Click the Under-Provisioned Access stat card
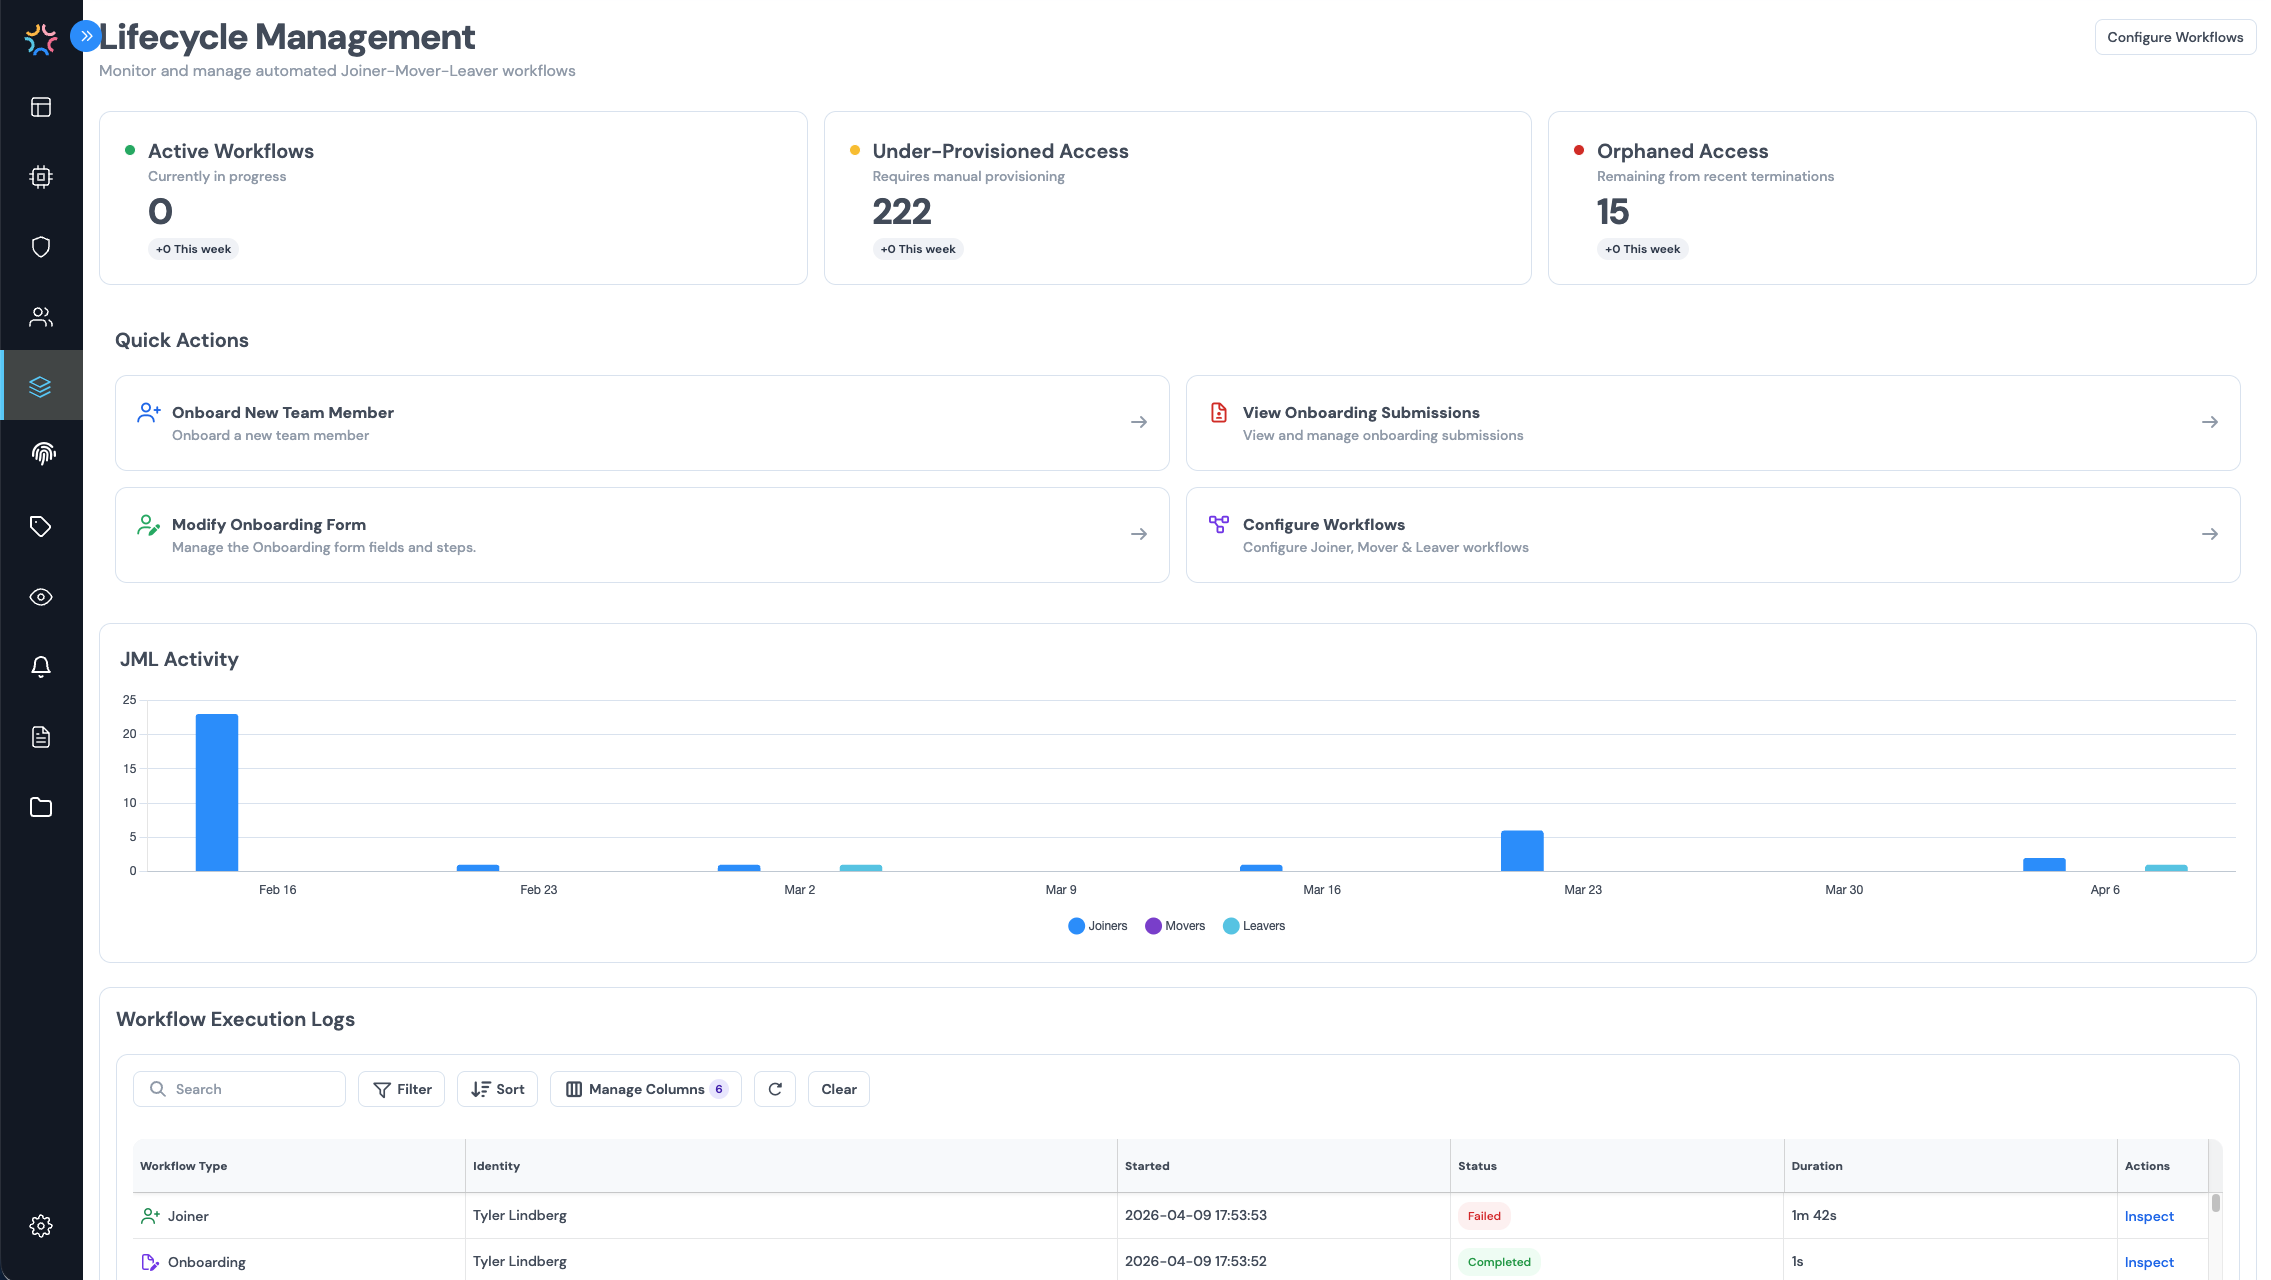 pyautogui.click(x=1177, y=198)
